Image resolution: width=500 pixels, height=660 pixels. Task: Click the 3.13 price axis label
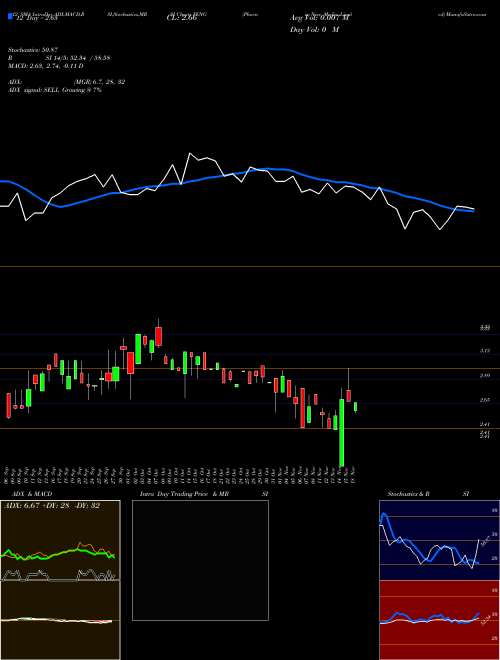click(485, 350)
